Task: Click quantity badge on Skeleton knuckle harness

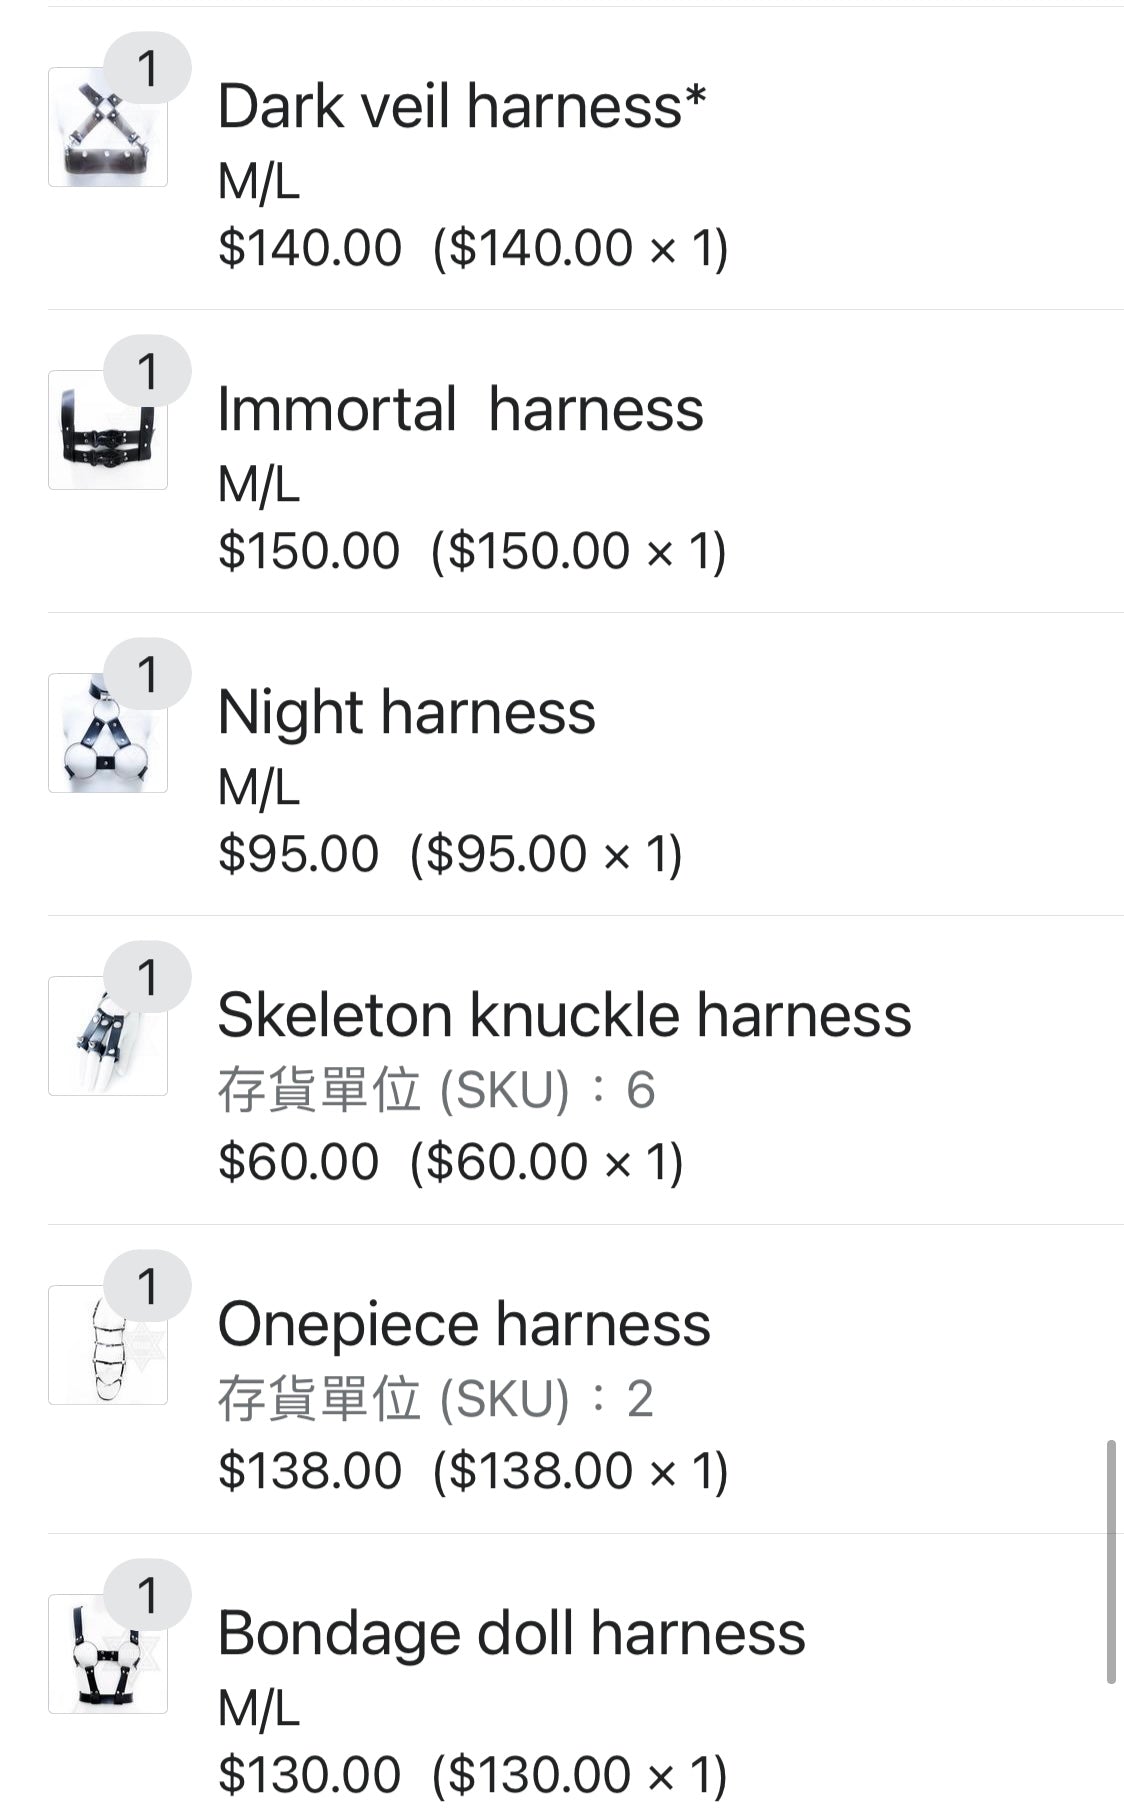Action: point(148,976)
